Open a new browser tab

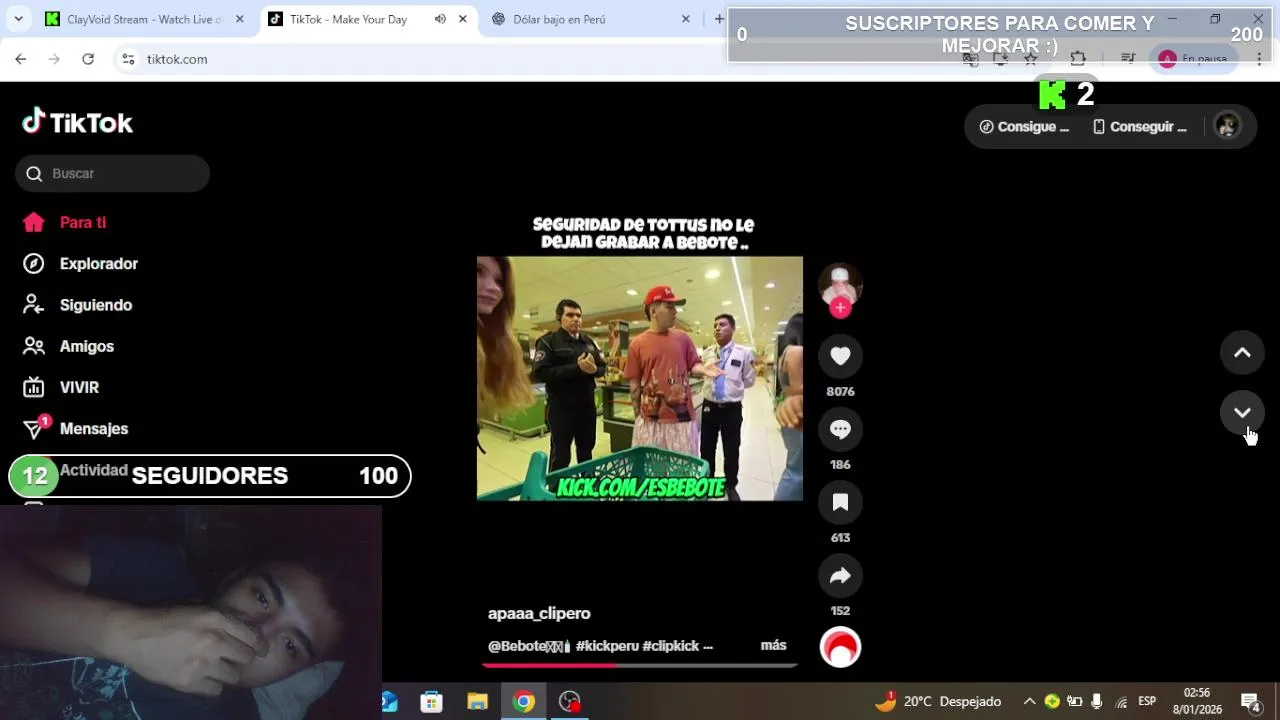[718, 19]
